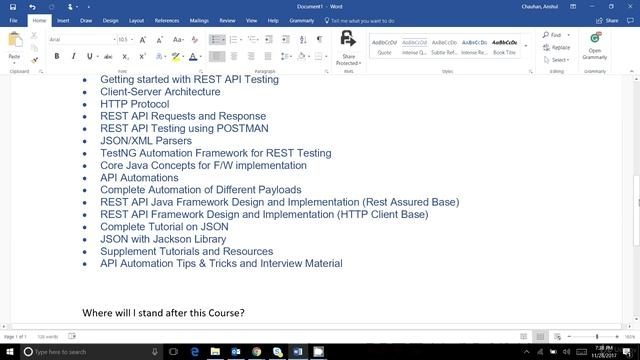Toggle subscript formatting

point(125,56)
